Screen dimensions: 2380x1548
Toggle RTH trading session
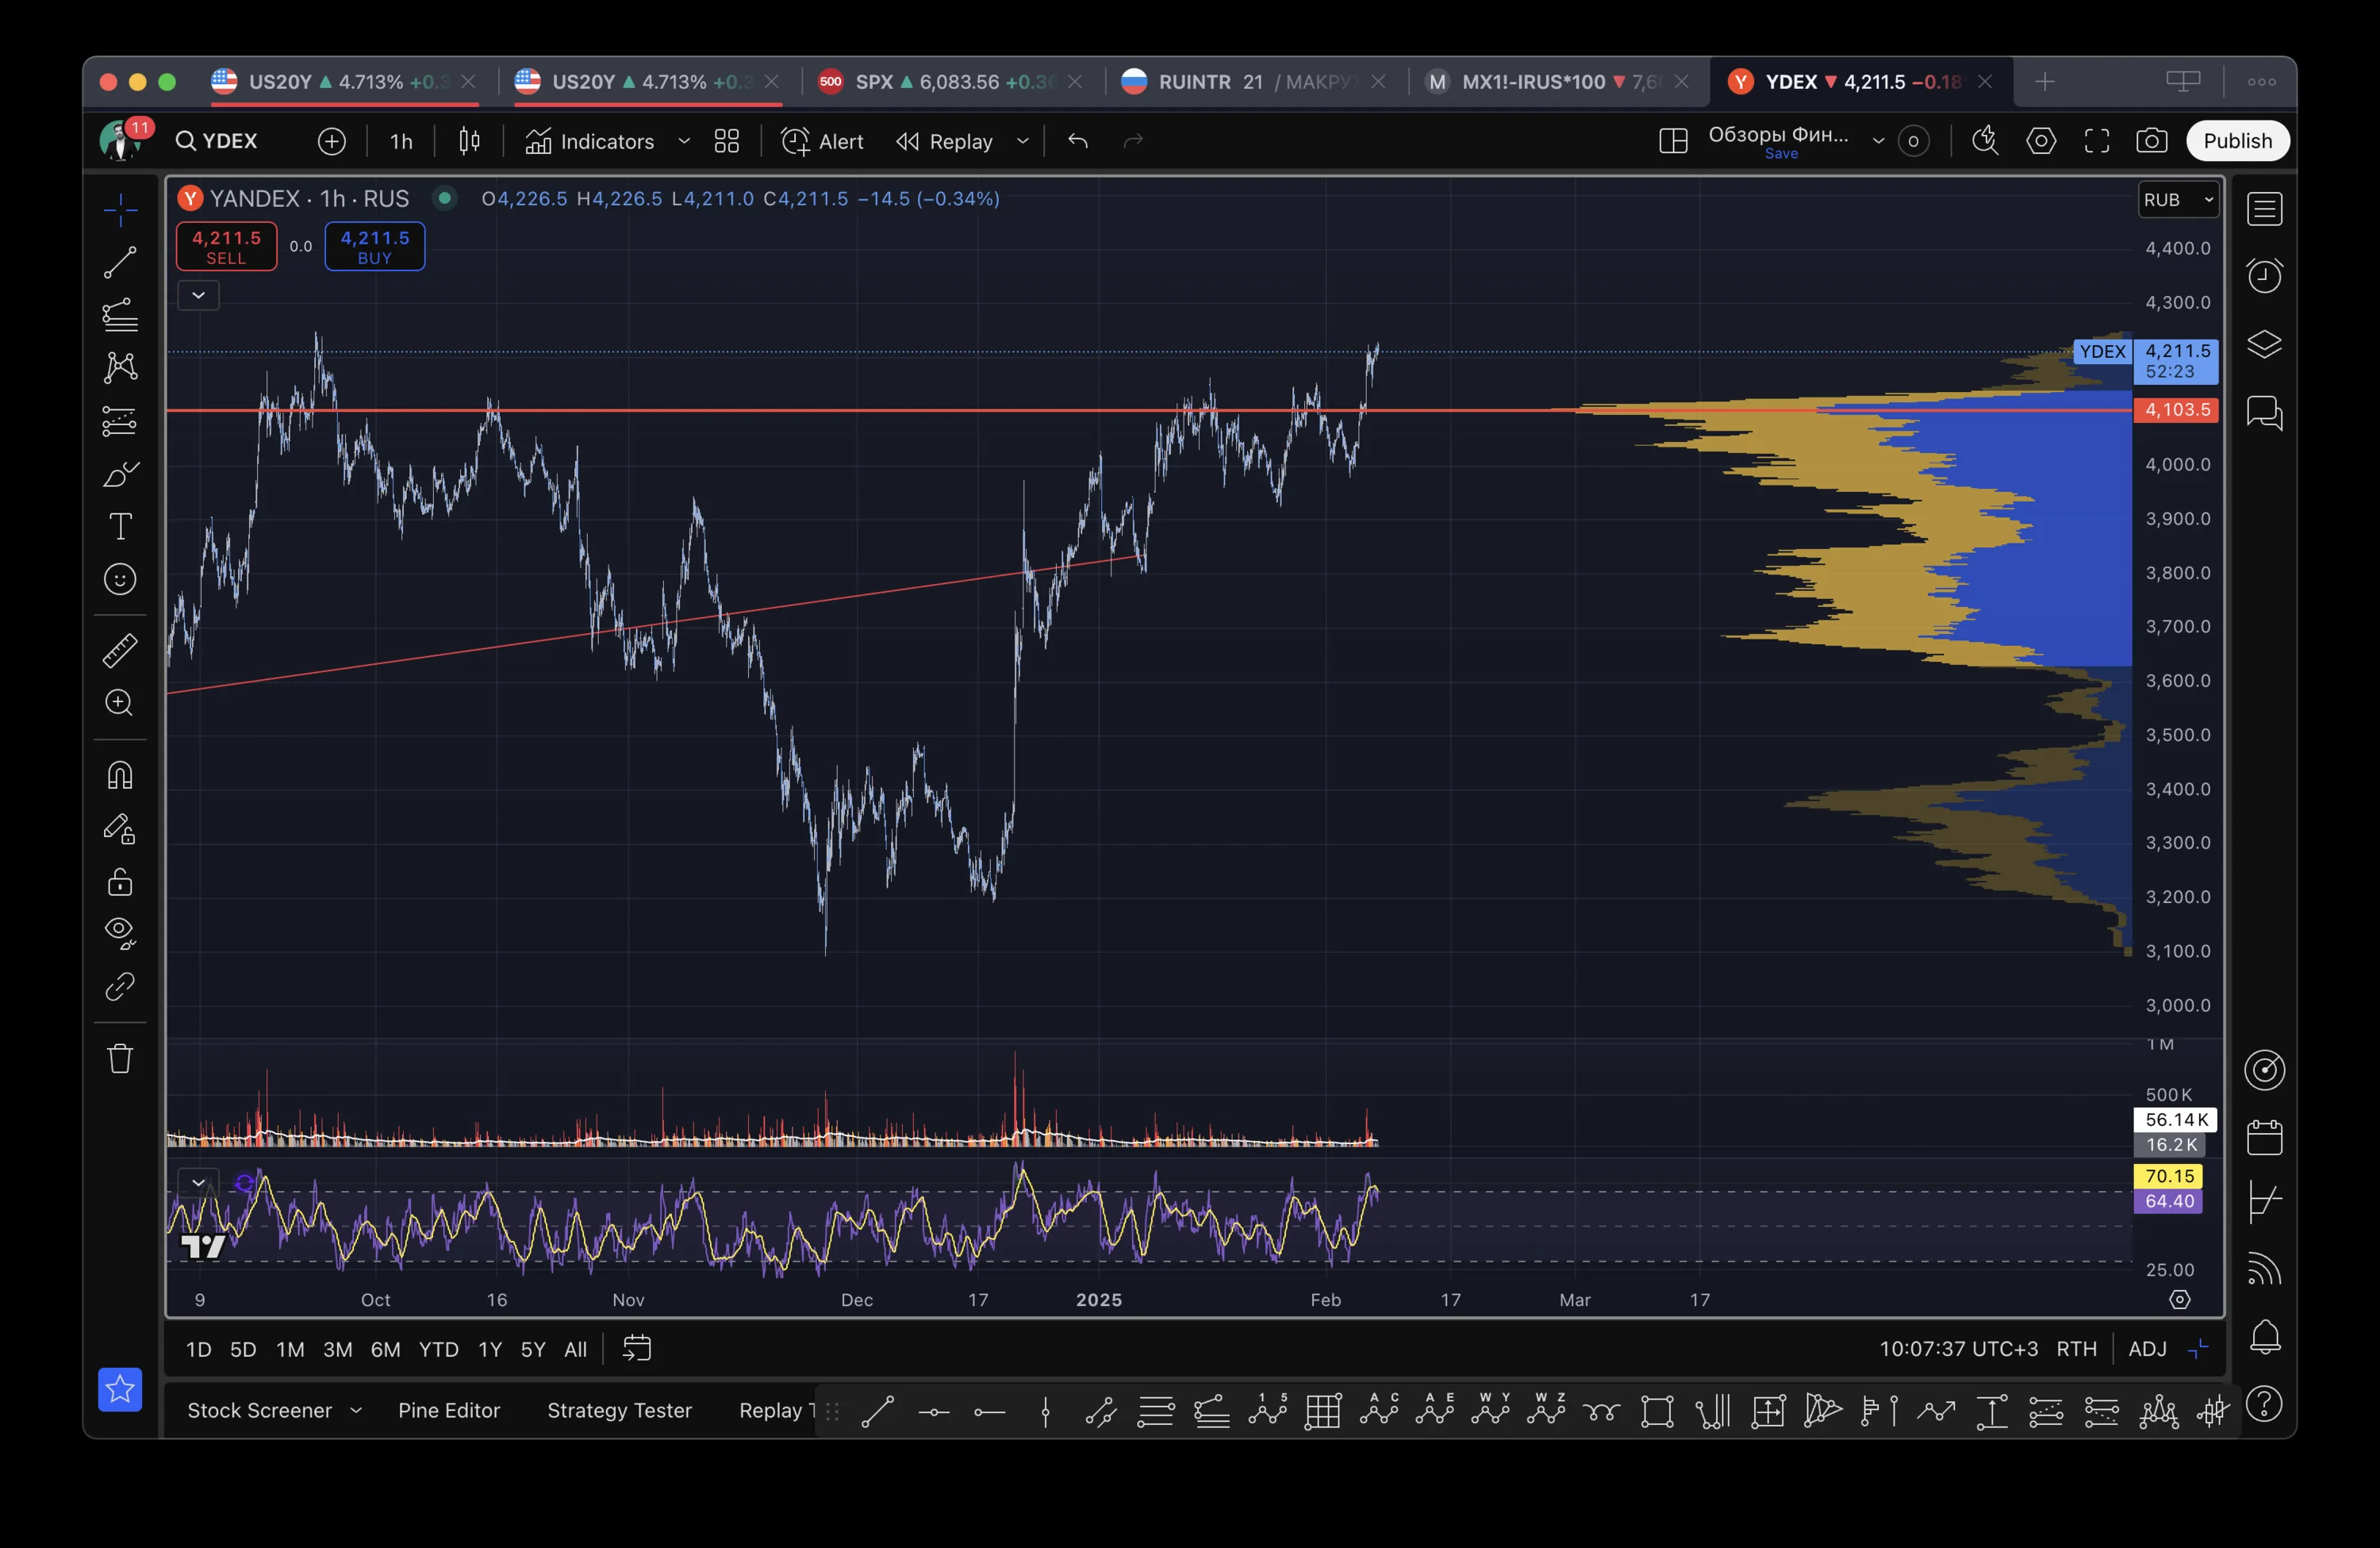click(2076, 1349)
